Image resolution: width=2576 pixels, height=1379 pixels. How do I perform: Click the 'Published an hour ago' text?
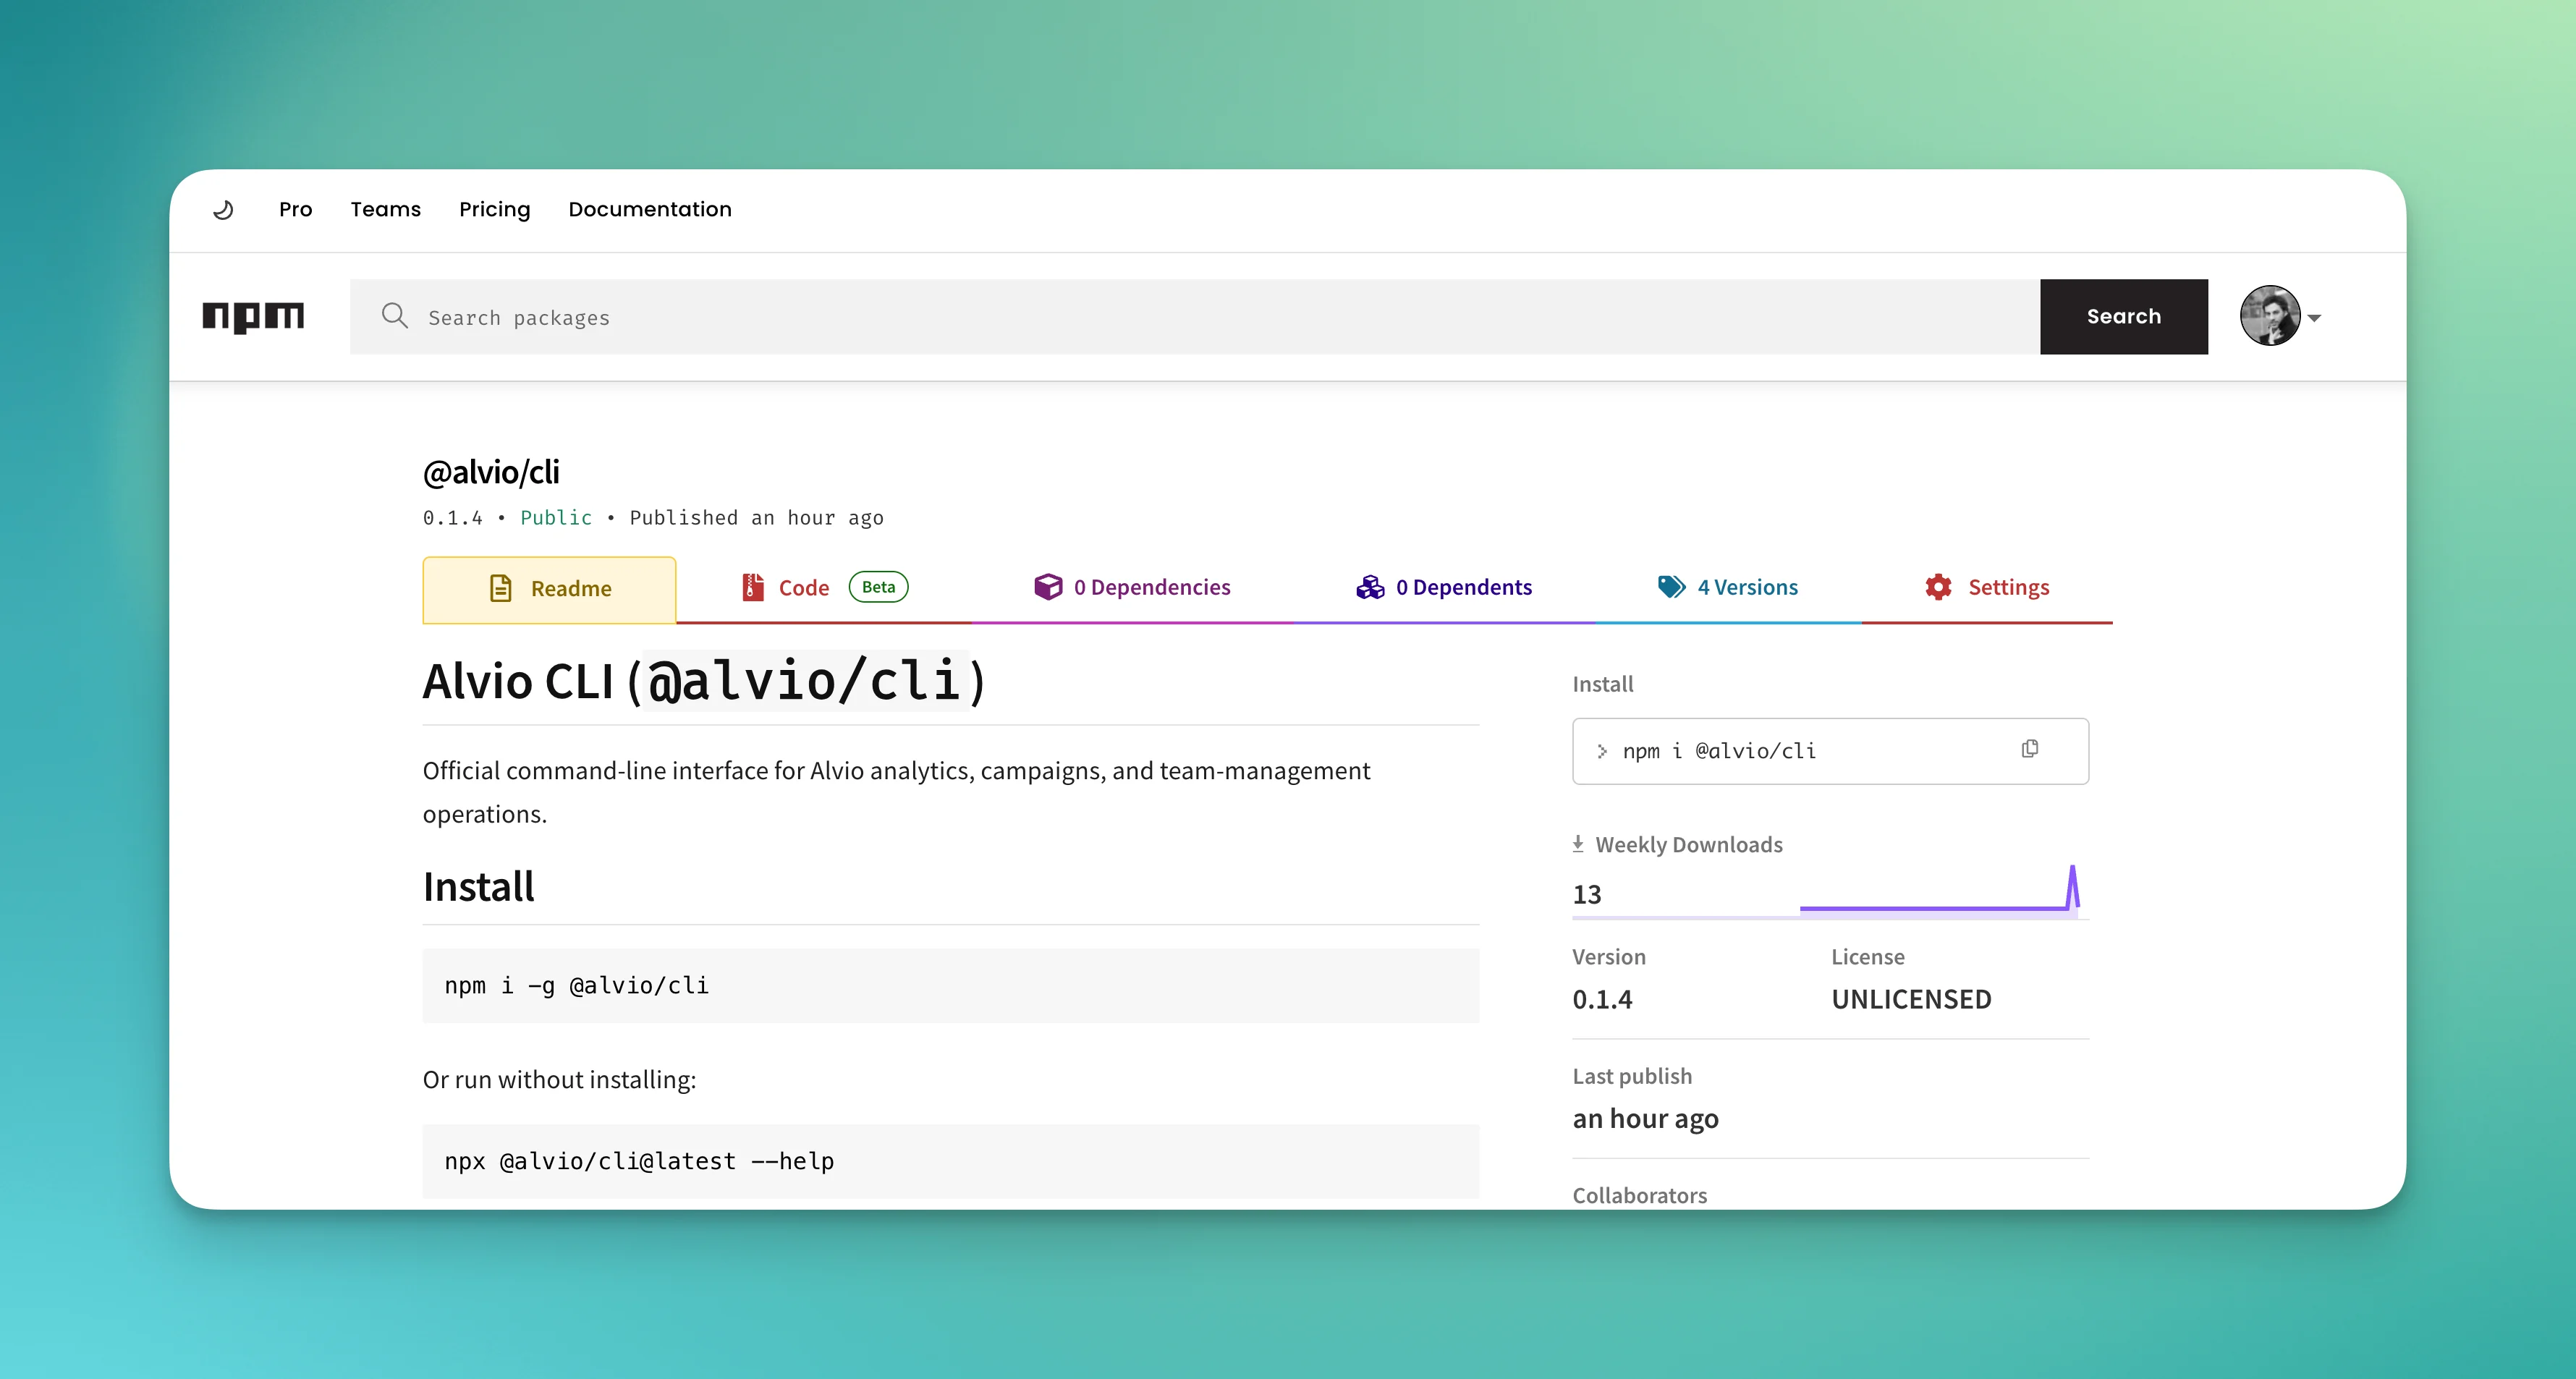coord(756,517)
